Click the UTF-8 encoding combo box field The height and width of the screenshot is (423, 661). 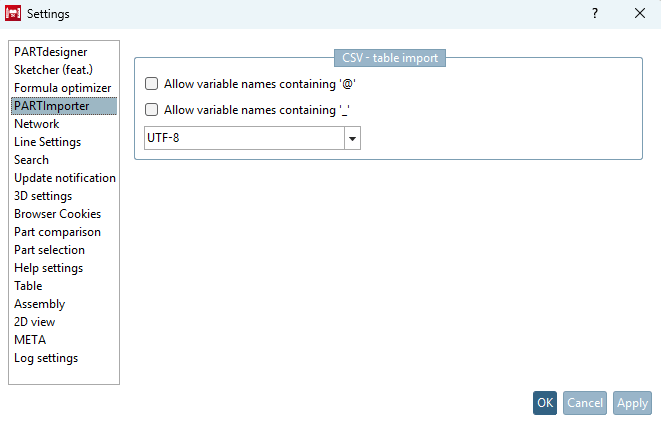coord(243,138)
